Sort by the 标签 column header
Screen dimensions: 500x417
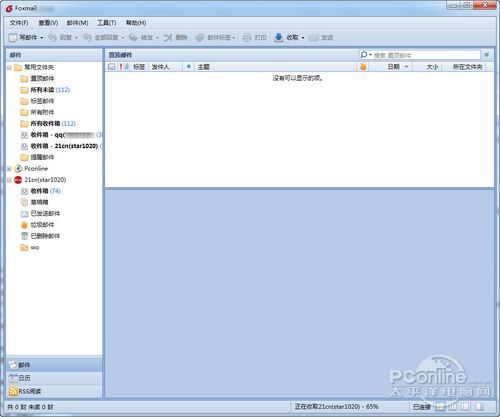[x=139, y=67]
